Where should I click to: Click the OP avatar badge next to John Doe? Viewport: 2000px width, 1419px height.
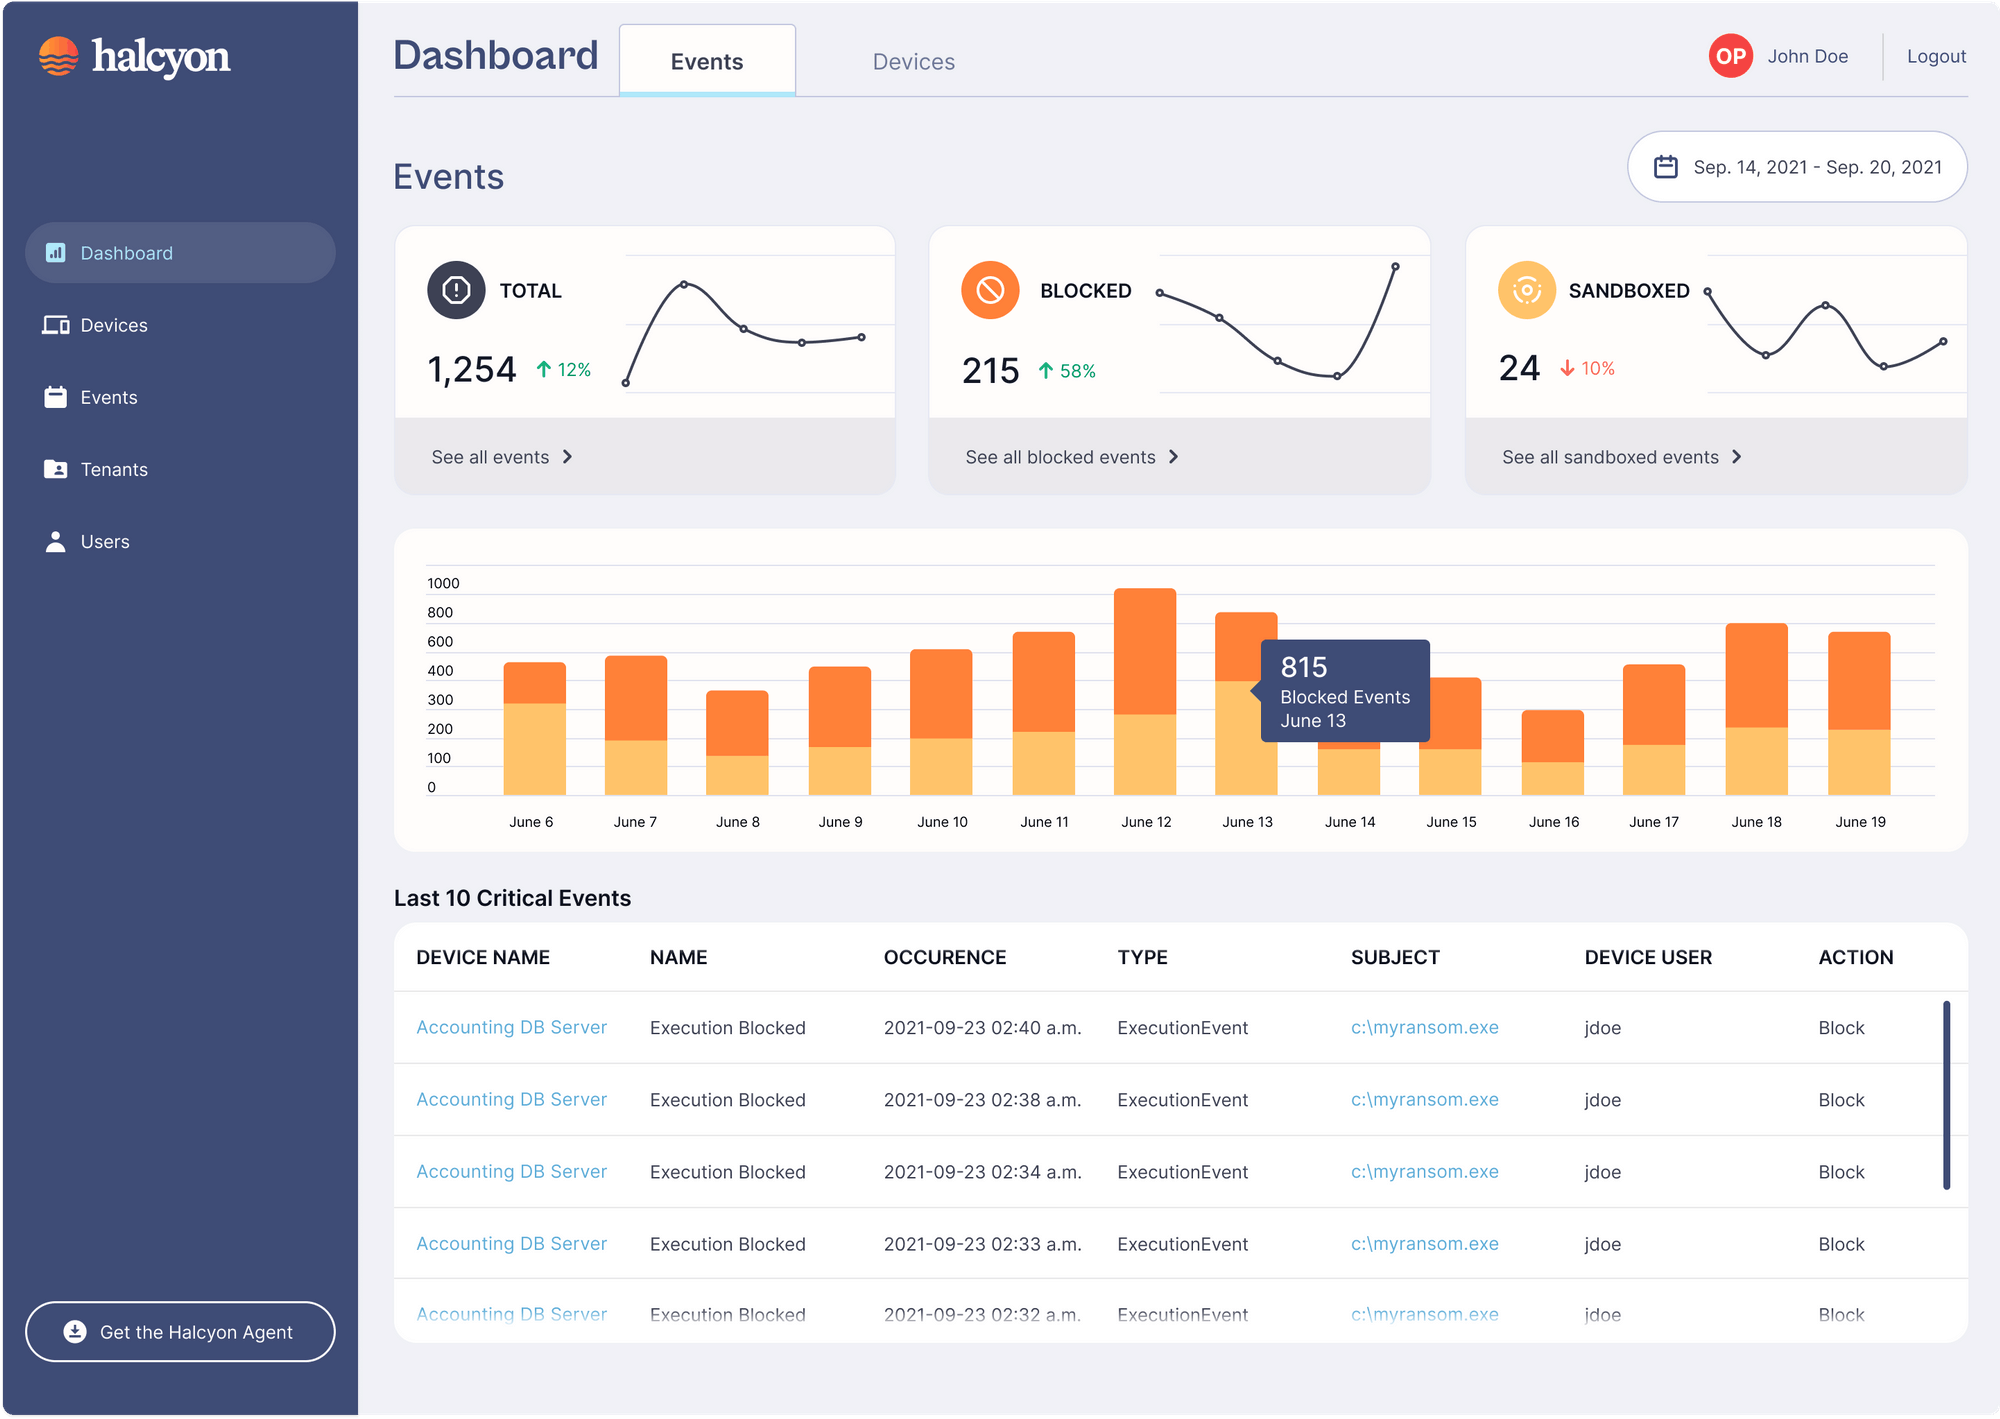pos(1731,56)
